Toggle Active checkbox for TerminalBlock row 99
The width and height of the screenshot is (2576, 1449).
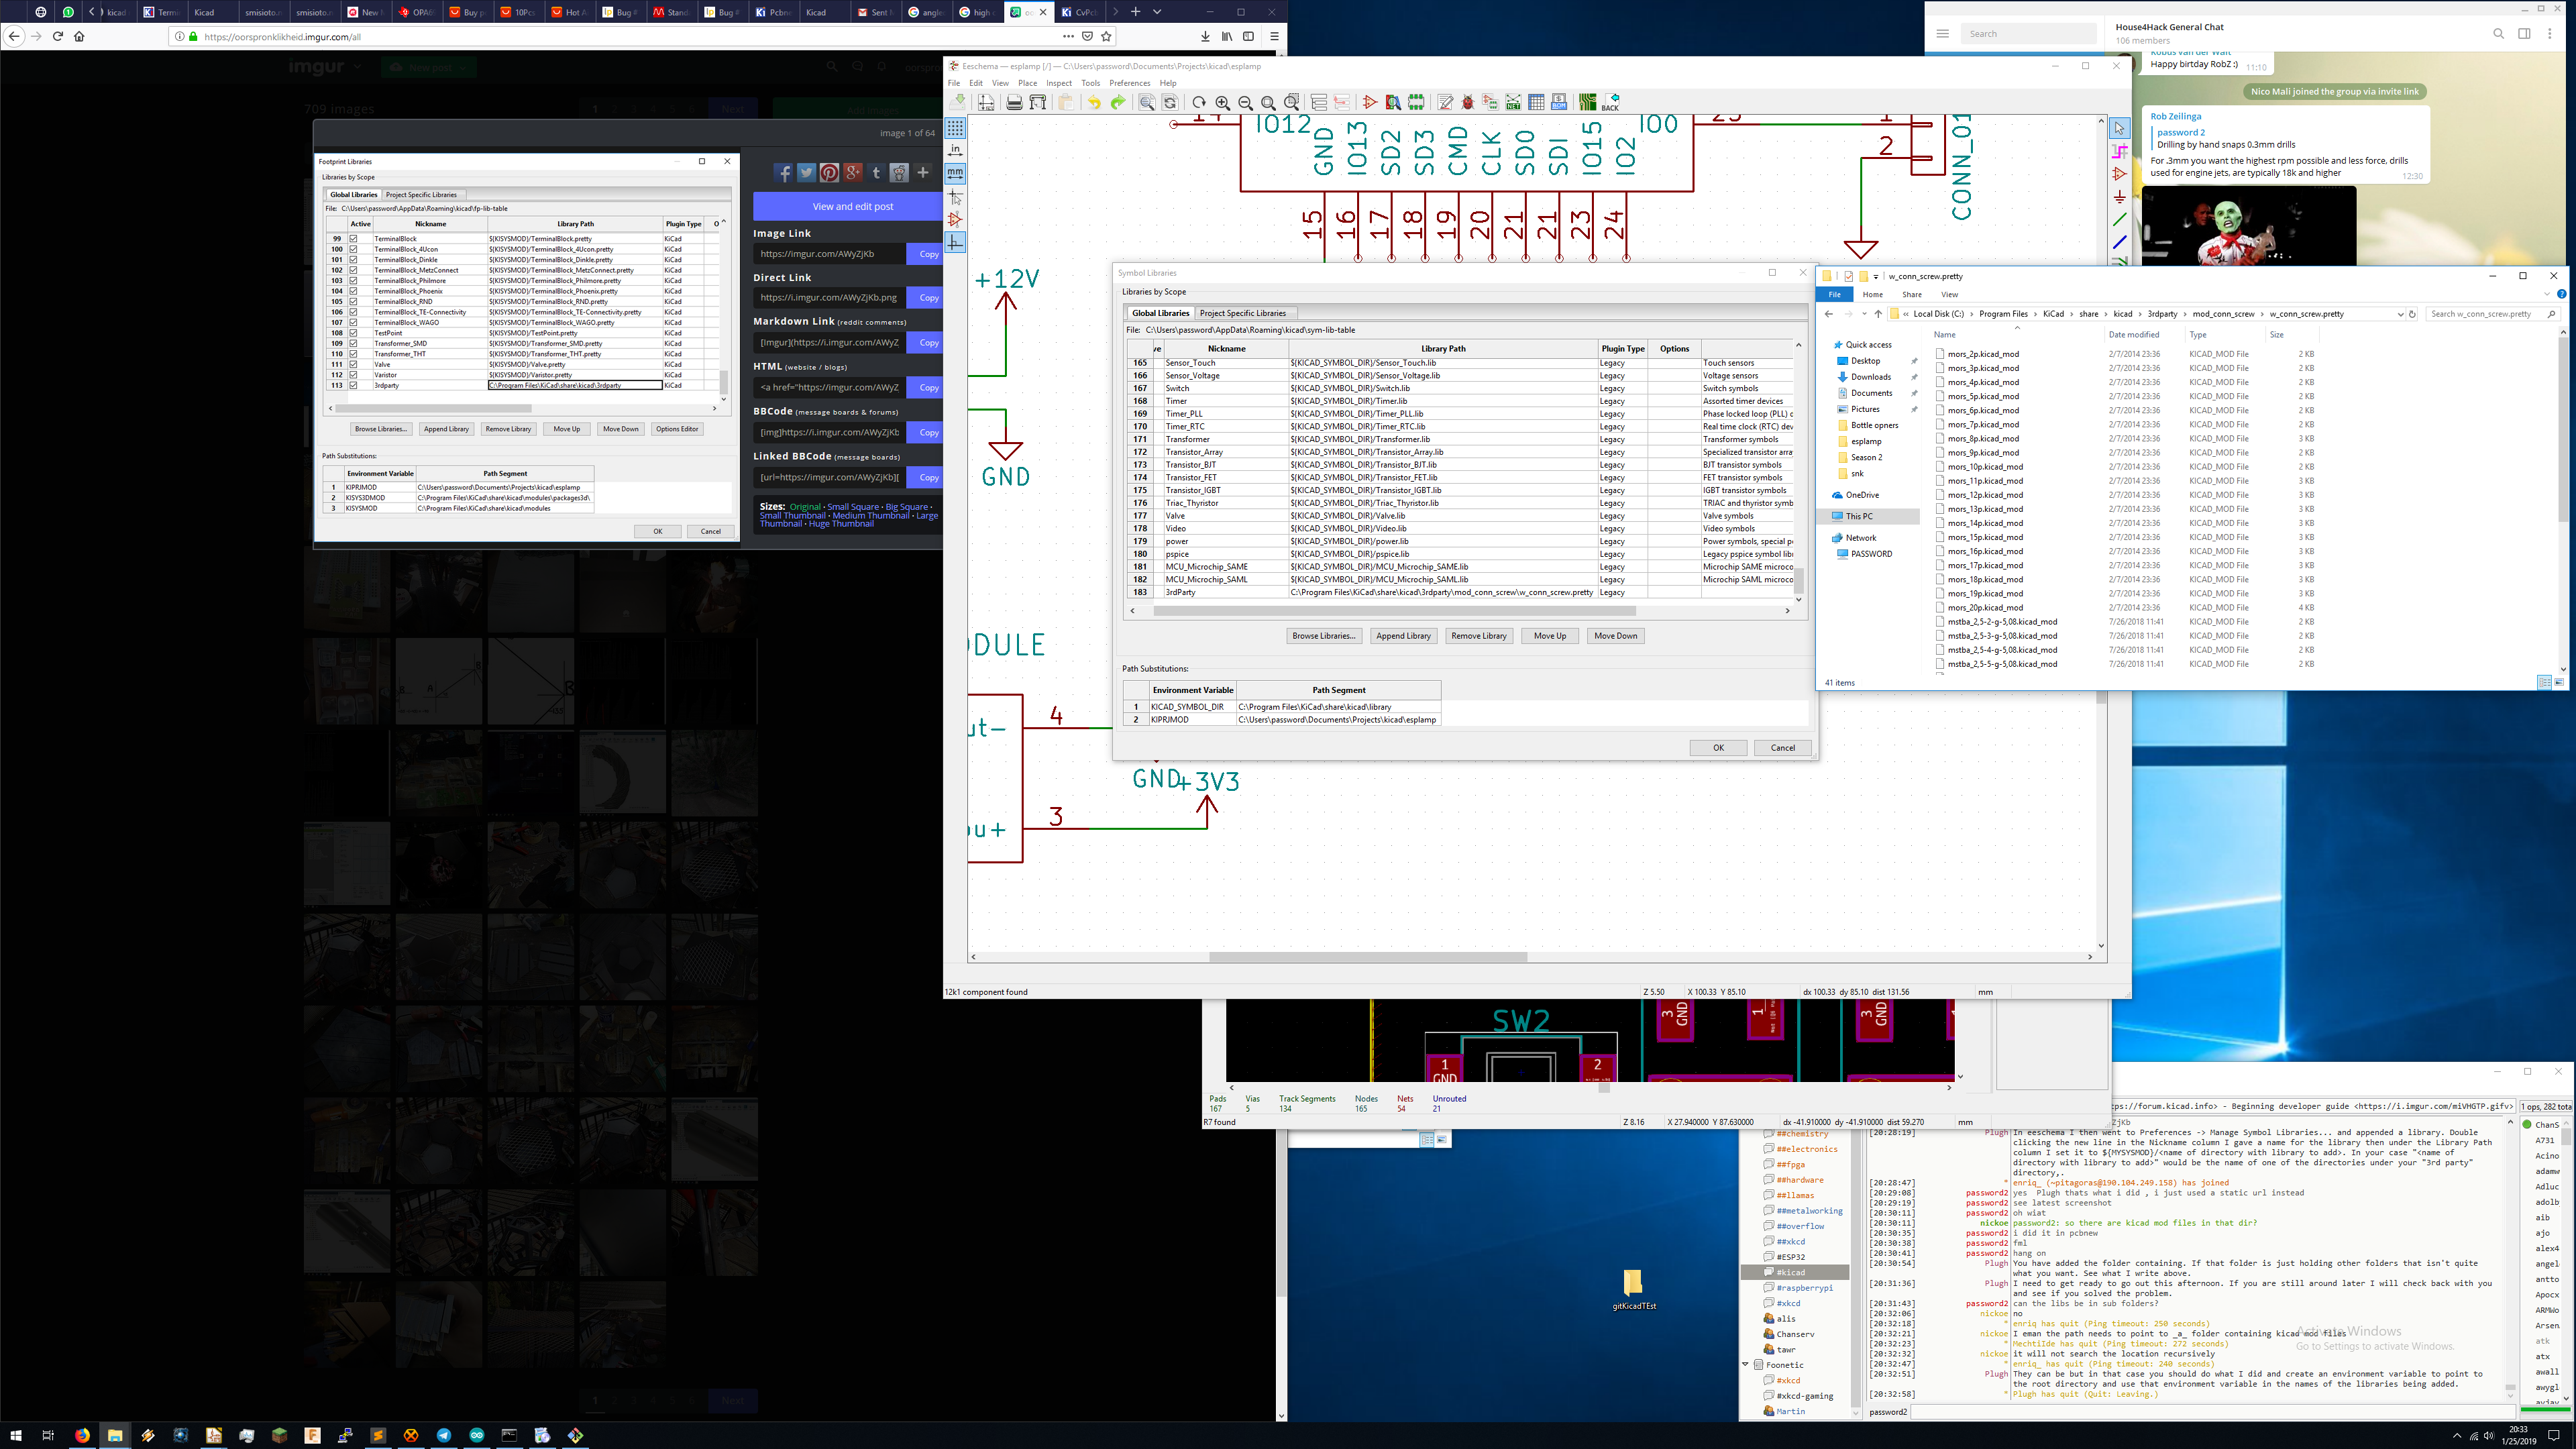353,239
